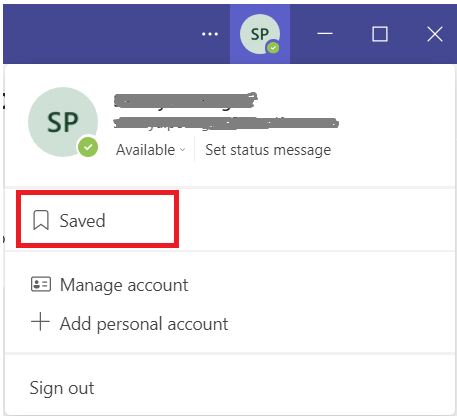The width and height of the screenshot is (457, 416).
Task: Click the small chevron next to Available
Action: [182, 150]
